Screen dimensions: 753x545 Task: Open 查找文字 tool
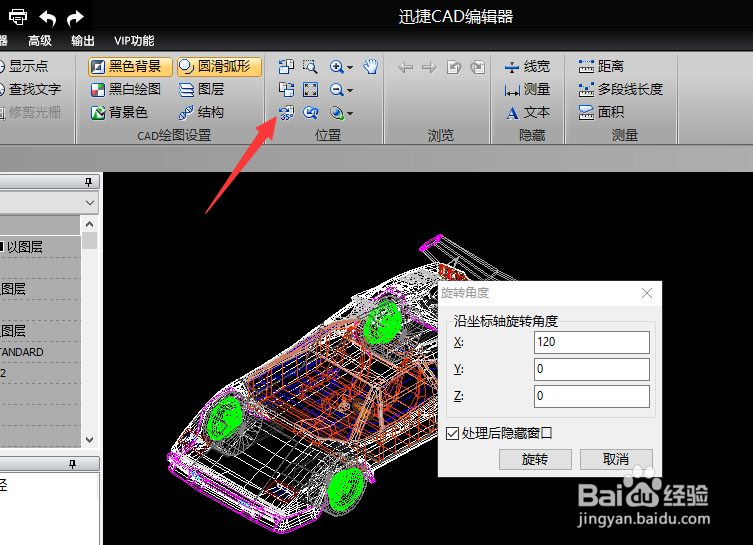pos(30,89)
